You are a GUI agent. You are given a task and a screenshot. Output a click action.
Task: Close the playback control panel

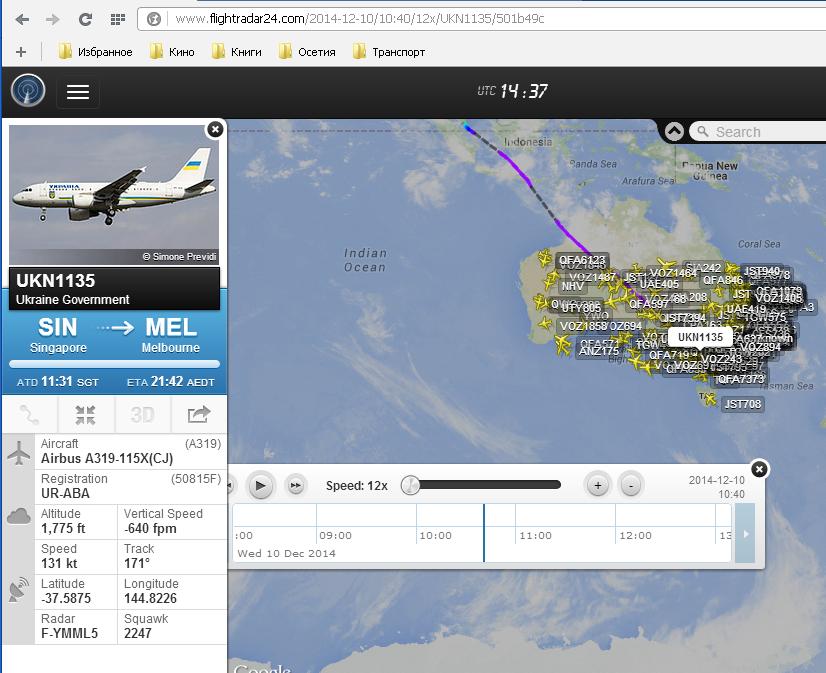click(759, 469)
